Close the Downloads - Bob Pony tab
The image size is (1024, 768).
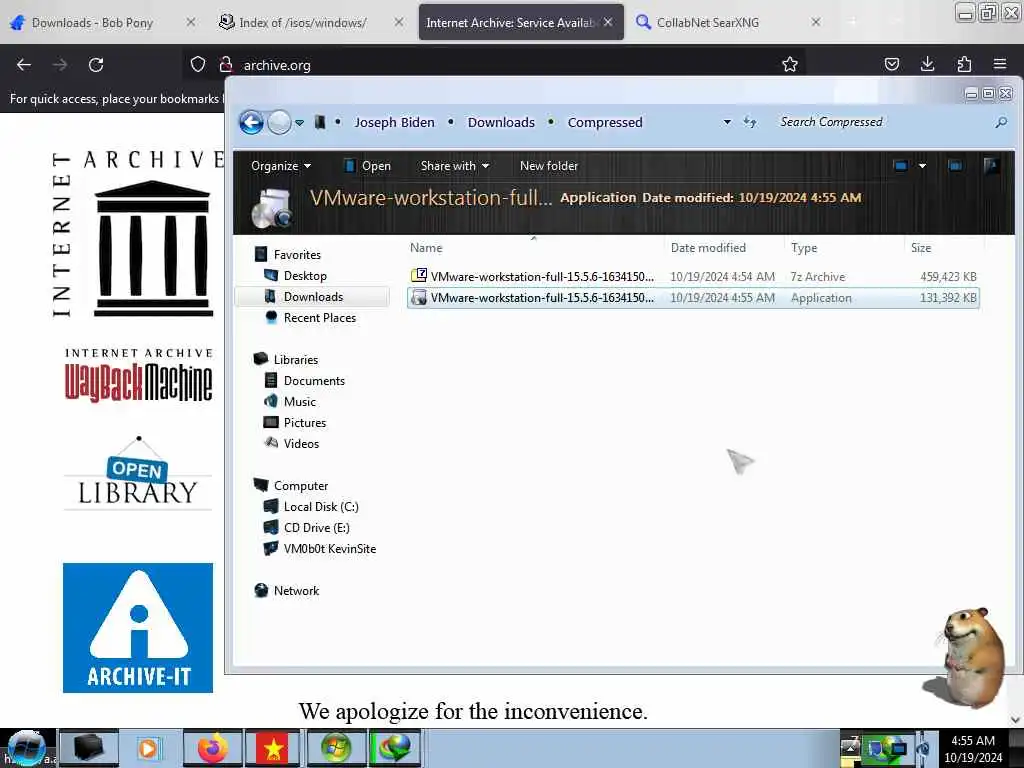click(190, 22)
